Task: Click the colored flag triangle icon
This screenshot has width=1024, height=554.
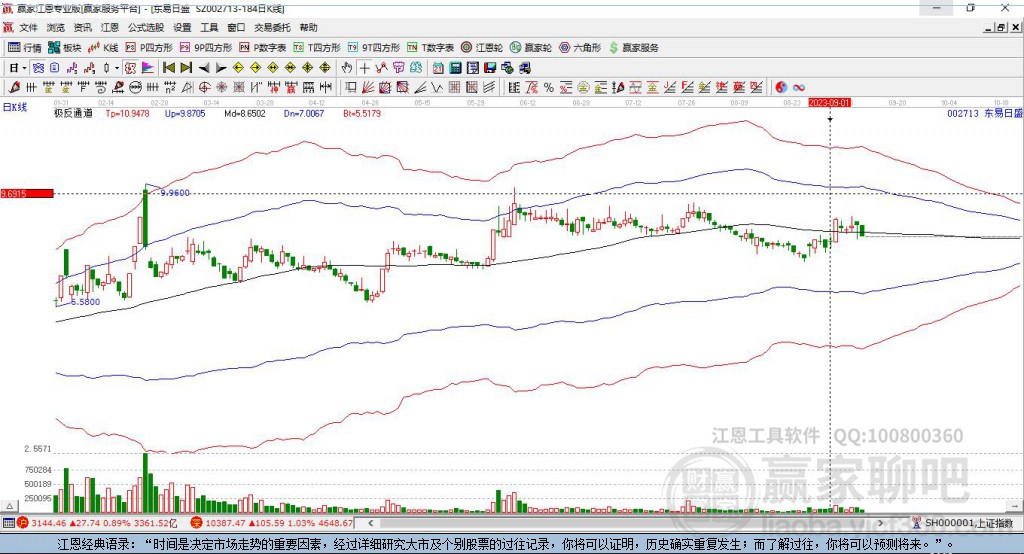Action: click(148, 68)
